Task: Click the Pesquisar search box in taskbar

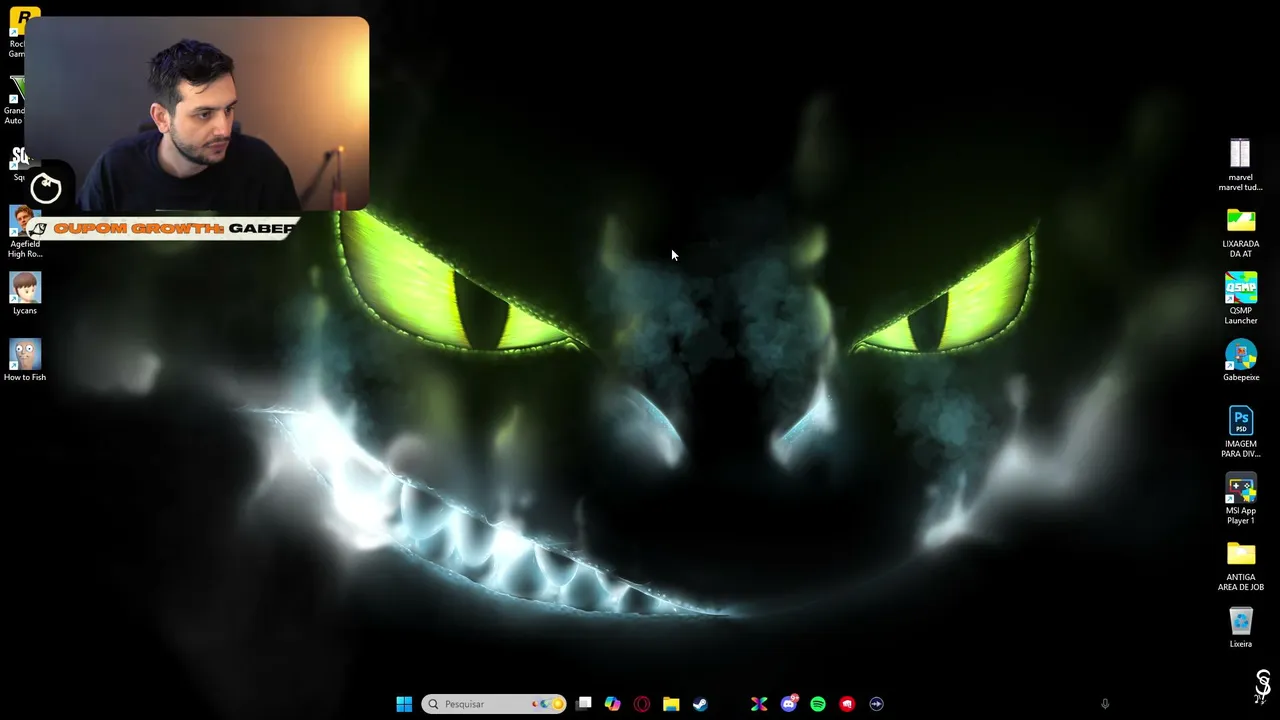Action: (x=494, y=704)
